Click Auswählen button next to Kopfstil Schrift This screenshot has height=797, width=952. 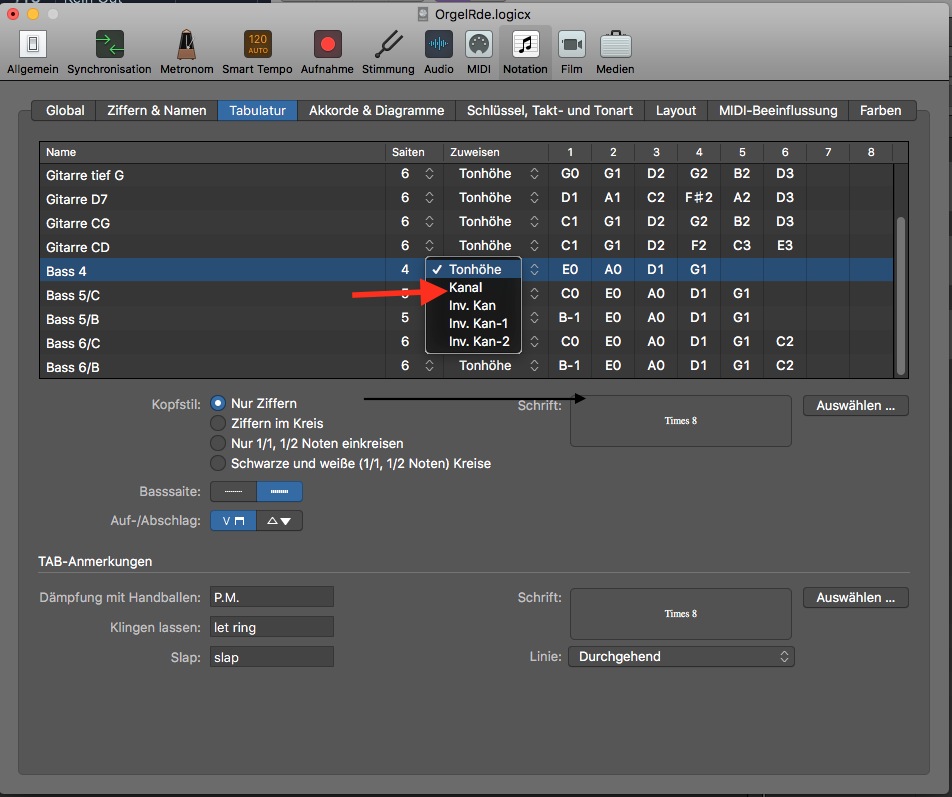[x=855, y=405]
